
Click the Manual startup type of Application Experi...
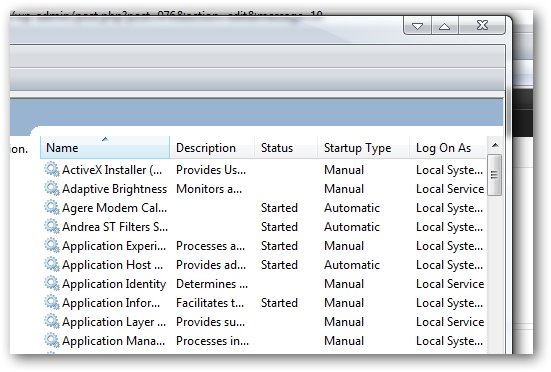[x=344, y=246]
